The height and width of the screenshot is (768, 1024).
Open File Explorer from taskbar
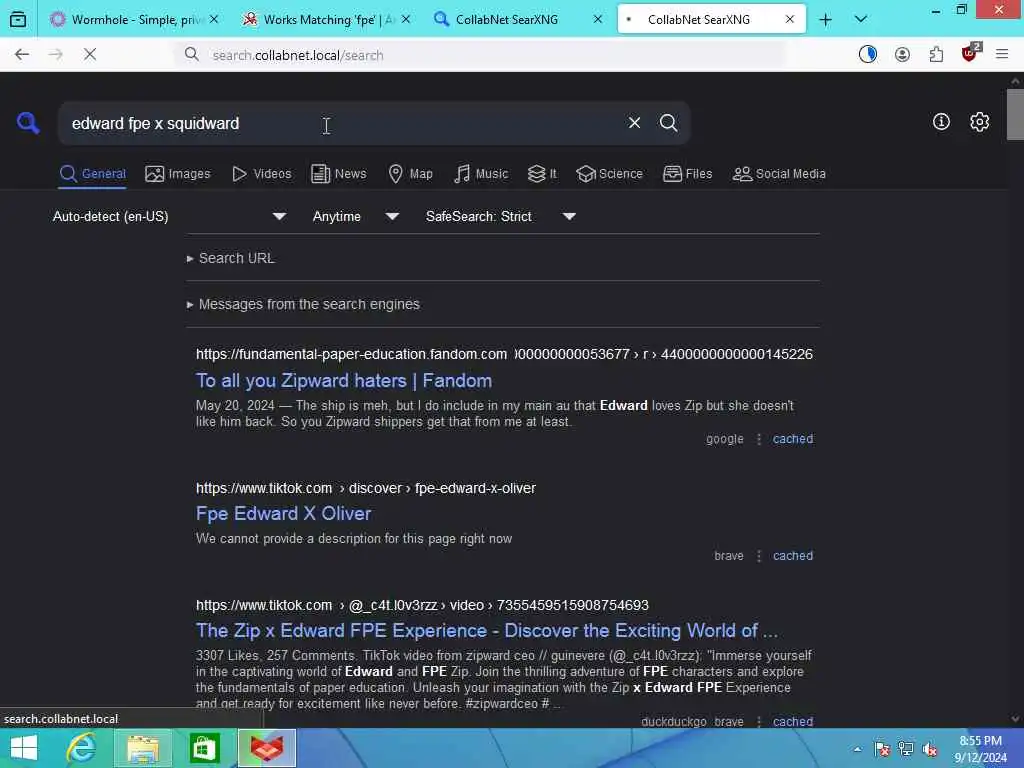tap(143, 748)
